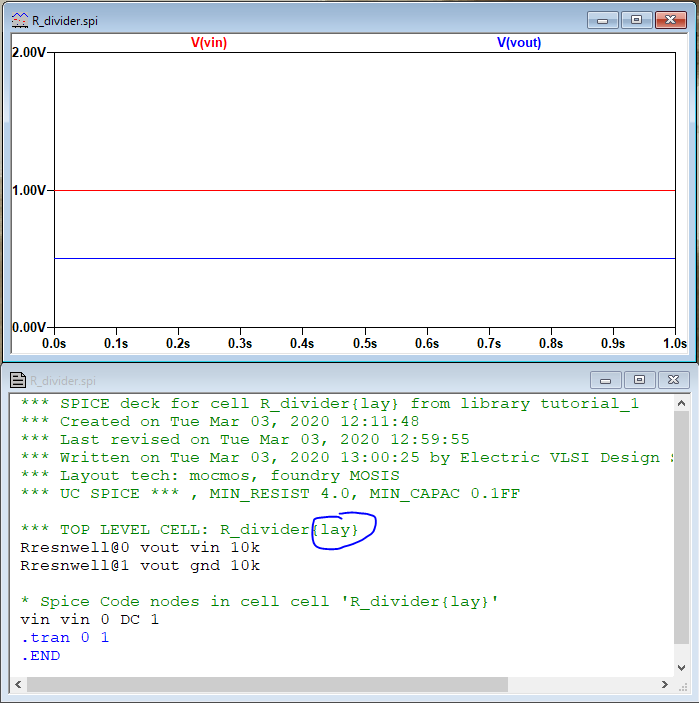This screenshot has height=703, width=699.
Task: Click the netlist window resize grip
Action: pos(682,686)
